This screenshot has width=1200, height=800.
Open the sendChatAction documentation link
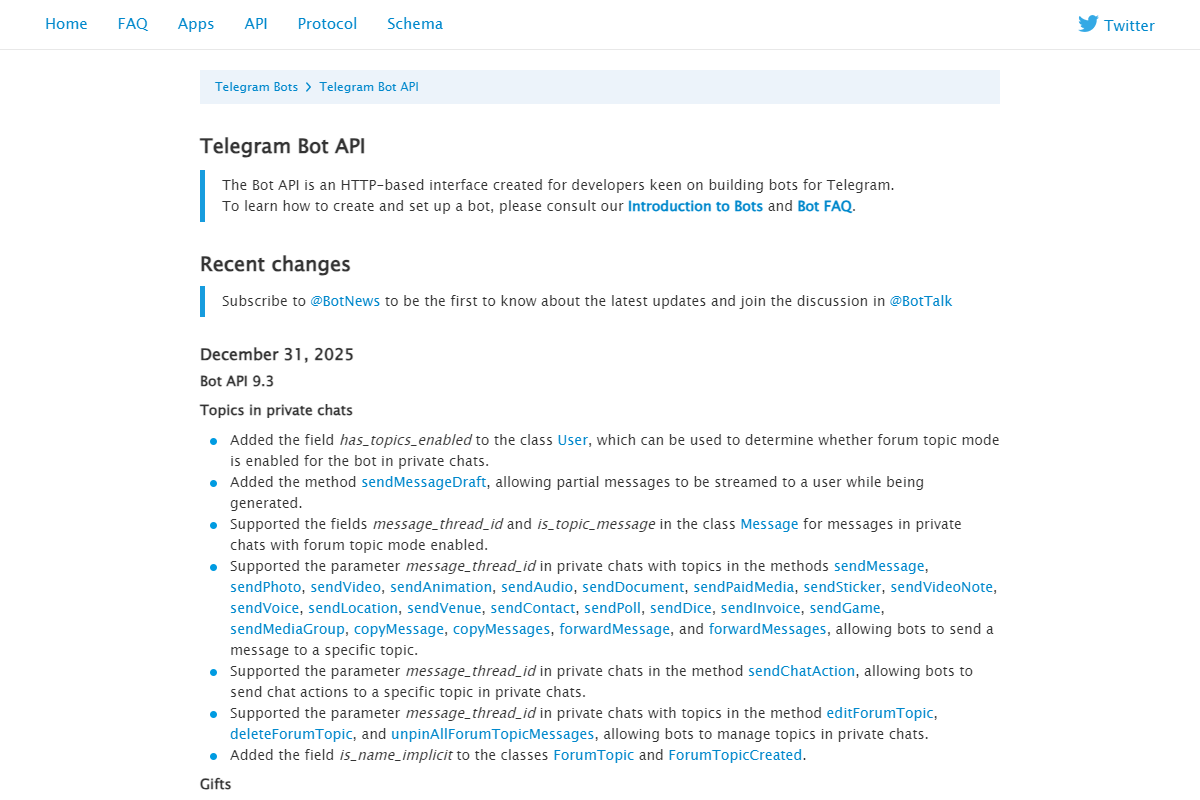[801, 670]
